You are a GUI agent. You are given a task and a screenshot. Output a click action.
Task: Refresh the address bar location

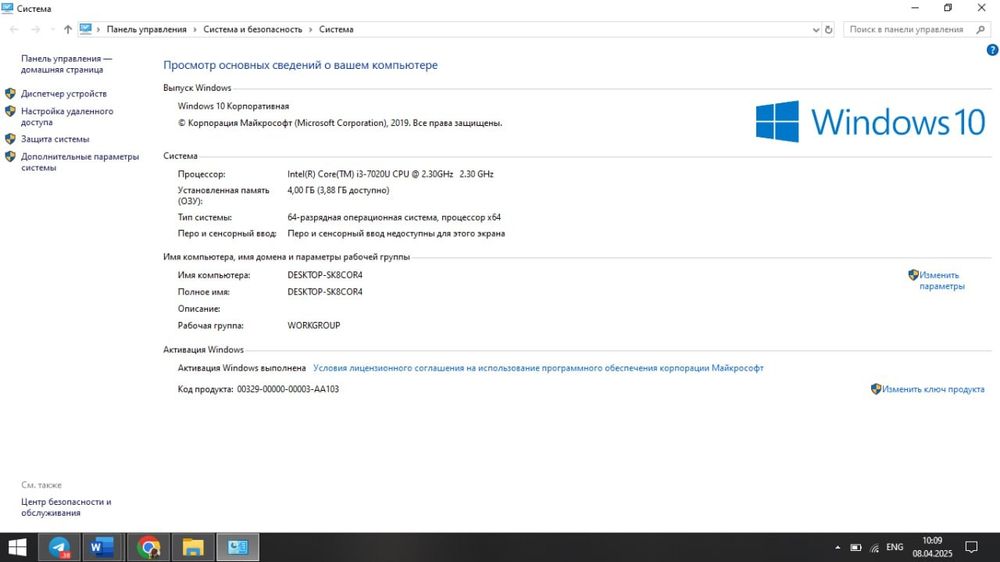click(828, 29)
